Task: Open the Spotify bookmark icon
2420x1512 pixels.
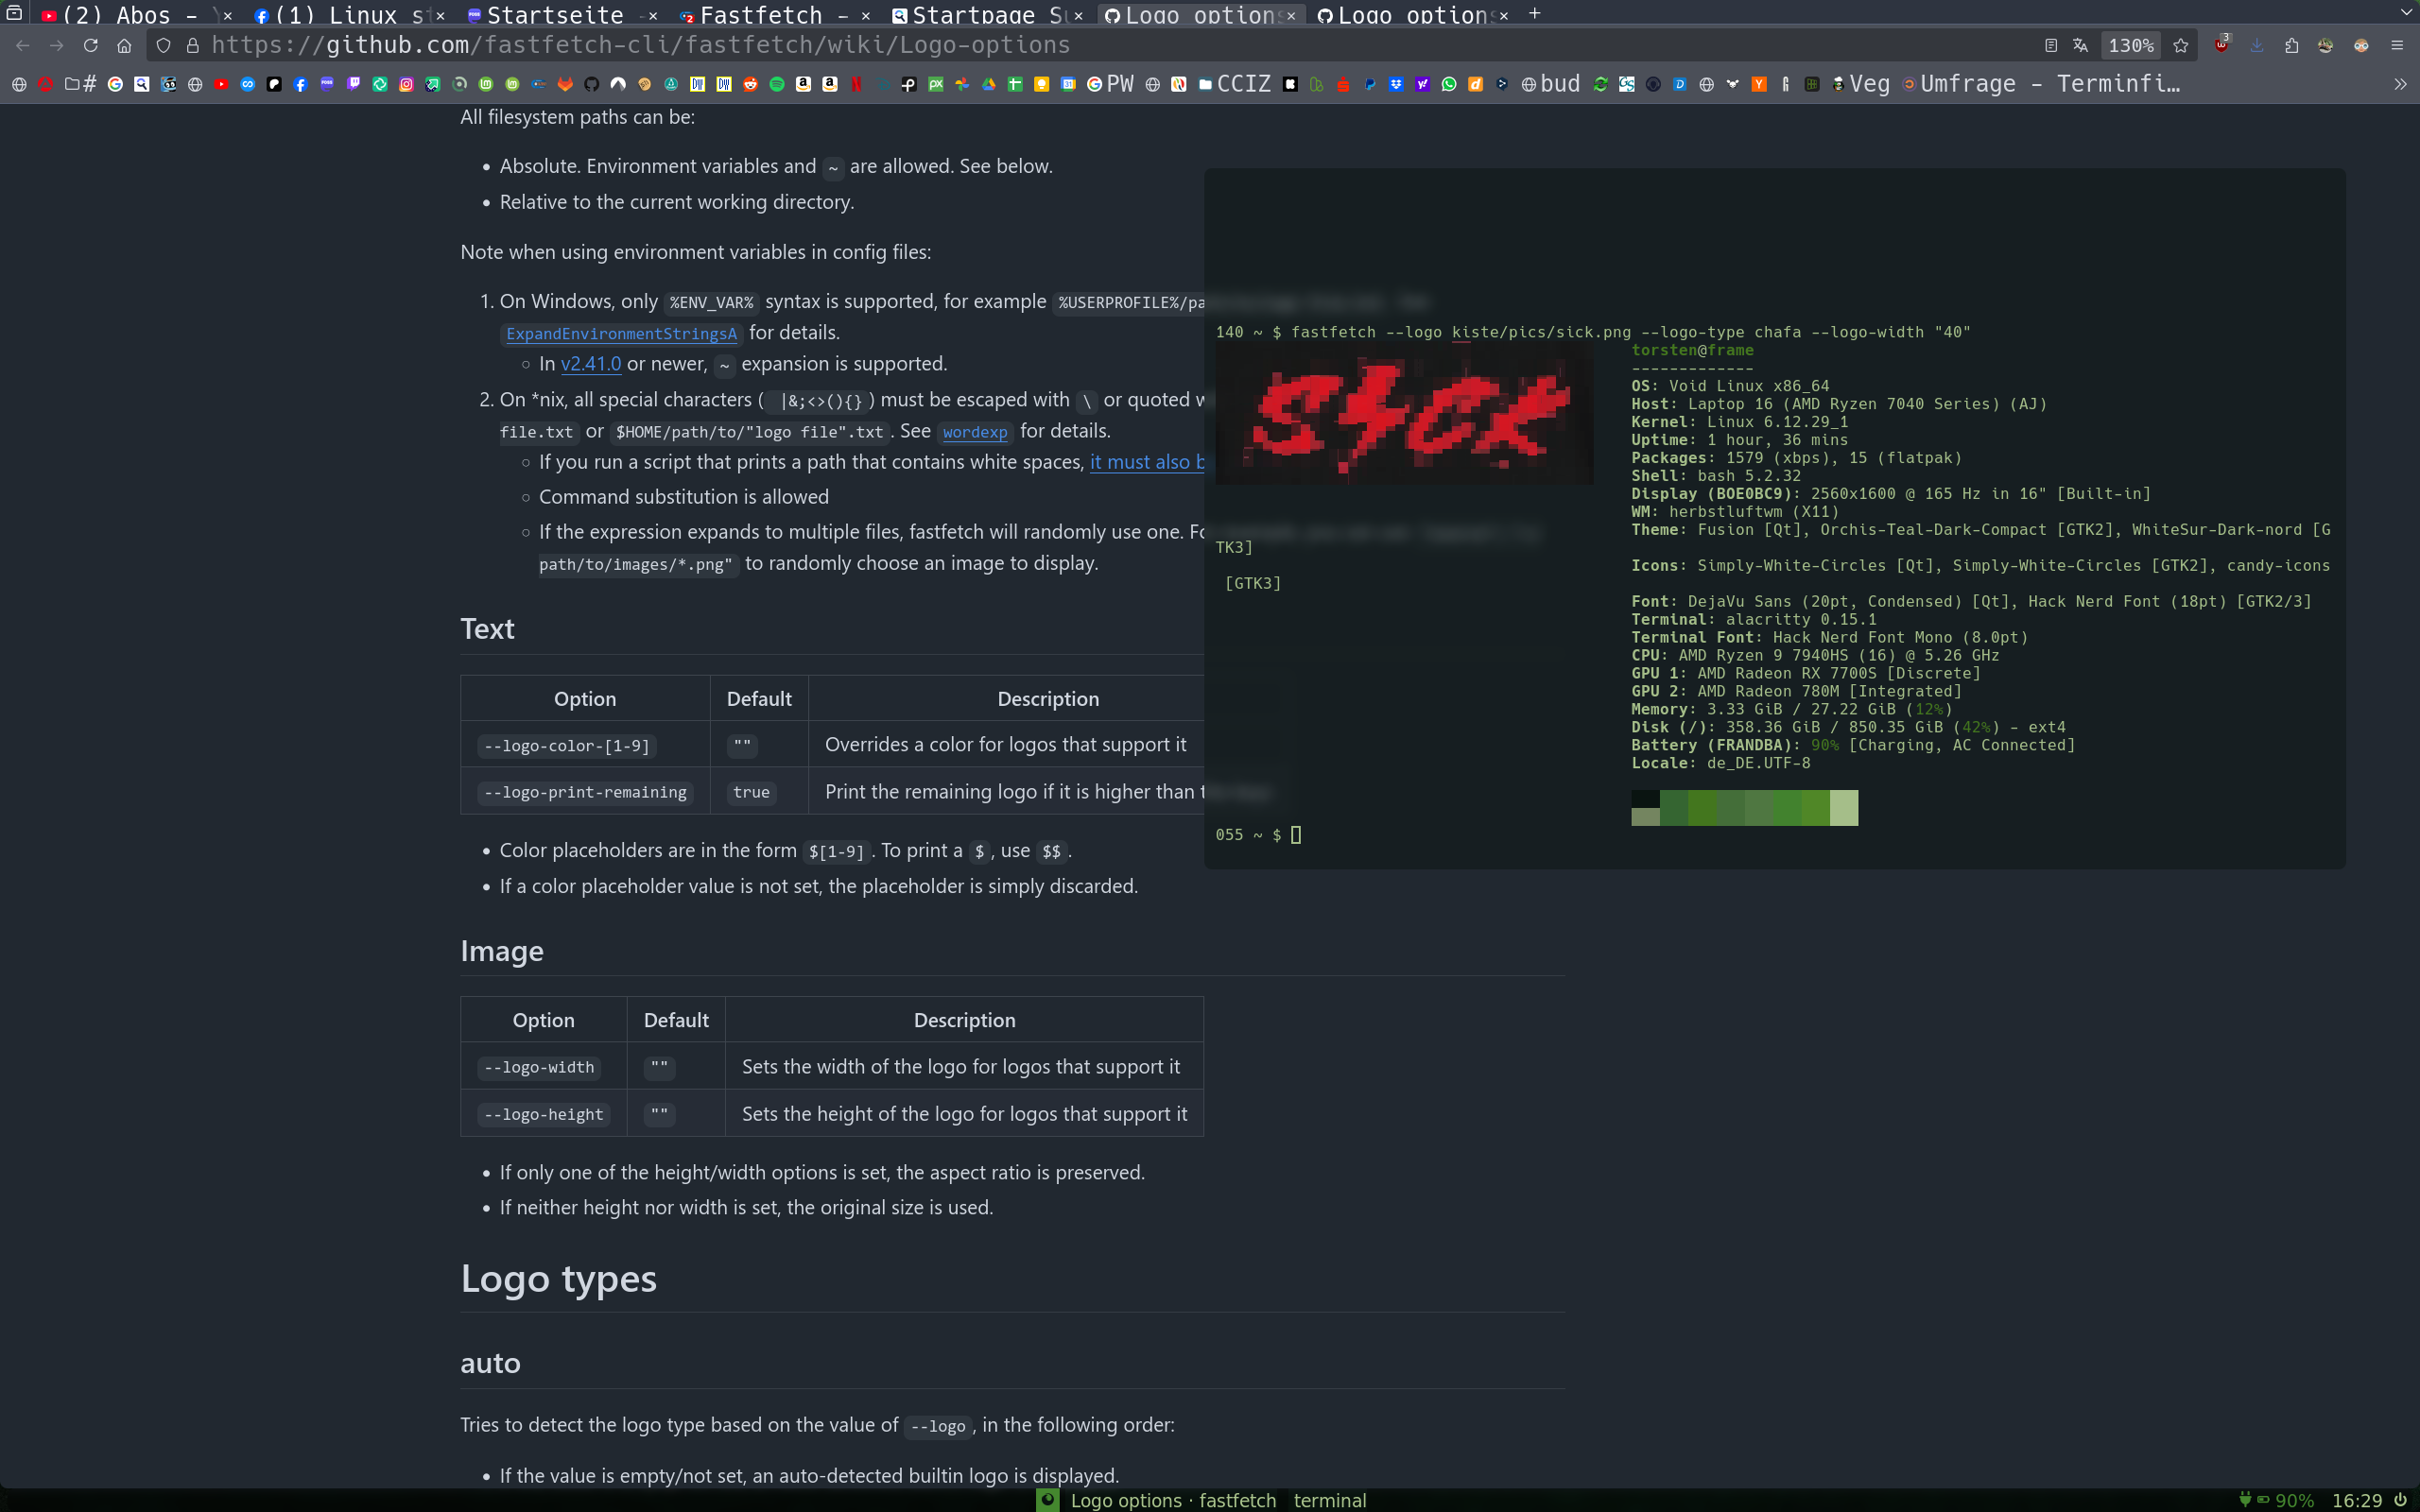Action: click(x=777, y=84)
